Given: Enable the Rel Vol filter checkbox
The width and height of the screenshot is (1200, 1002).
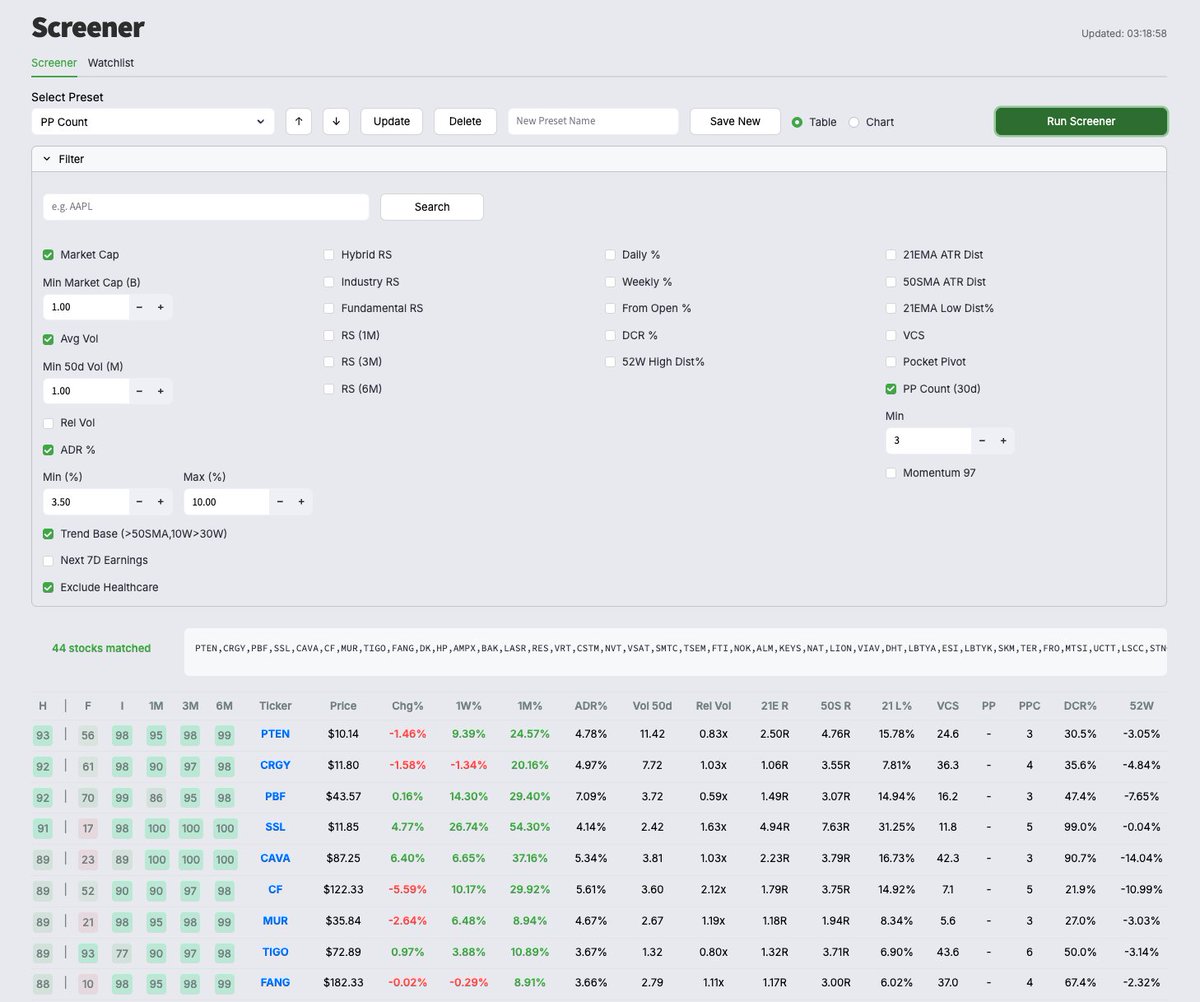Looking at the screenshot, I should click(47, 423).
